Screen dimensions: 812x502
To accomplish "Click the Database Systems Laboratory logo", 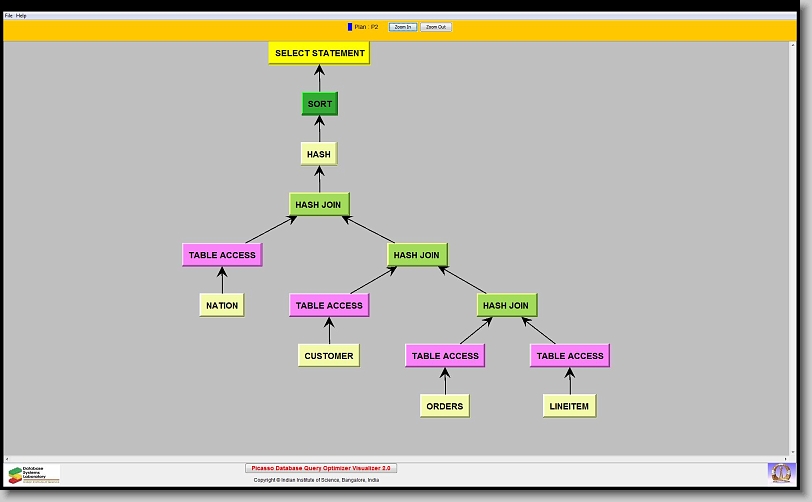I will coord(33,474).
